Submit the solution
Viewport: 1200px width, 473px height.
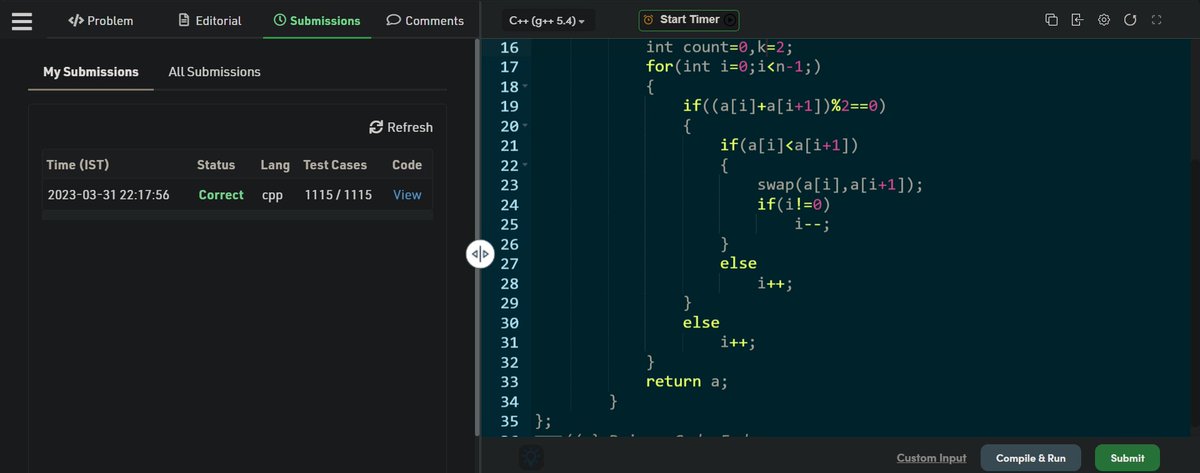click(1127, 458)
